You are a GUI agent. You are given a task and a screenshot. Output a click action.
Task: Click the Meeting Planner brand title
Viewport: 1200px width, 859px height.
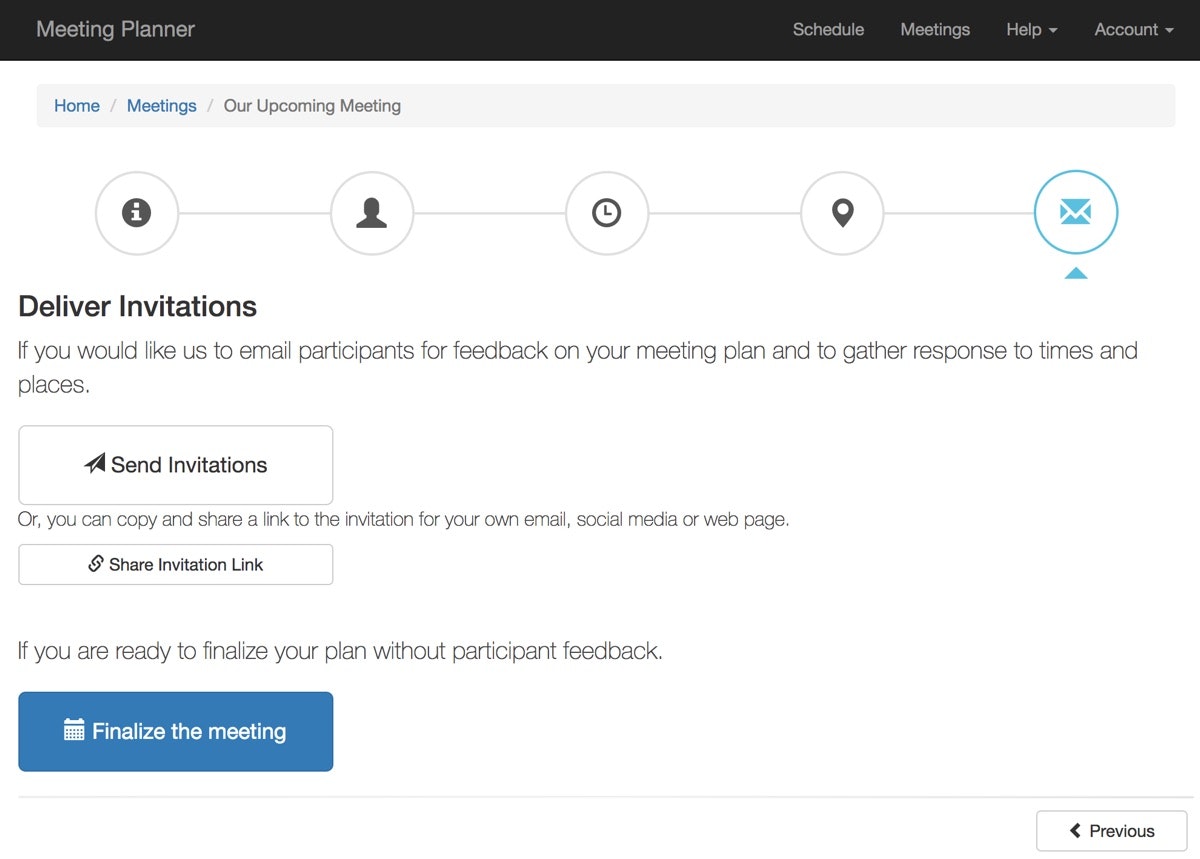(115, 29)
